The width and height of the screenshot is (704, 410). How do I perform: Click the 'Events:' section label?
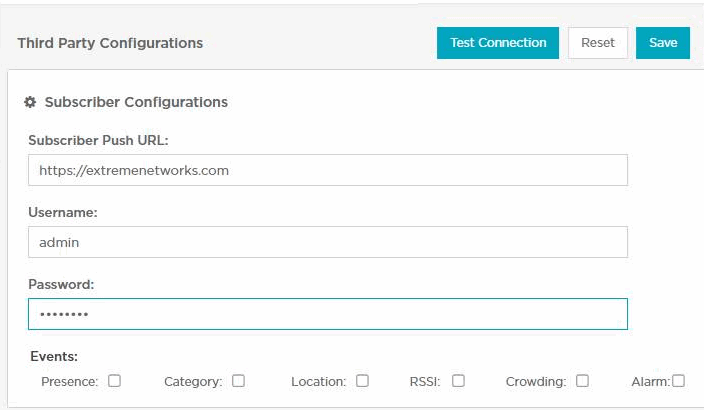(54, 356)
